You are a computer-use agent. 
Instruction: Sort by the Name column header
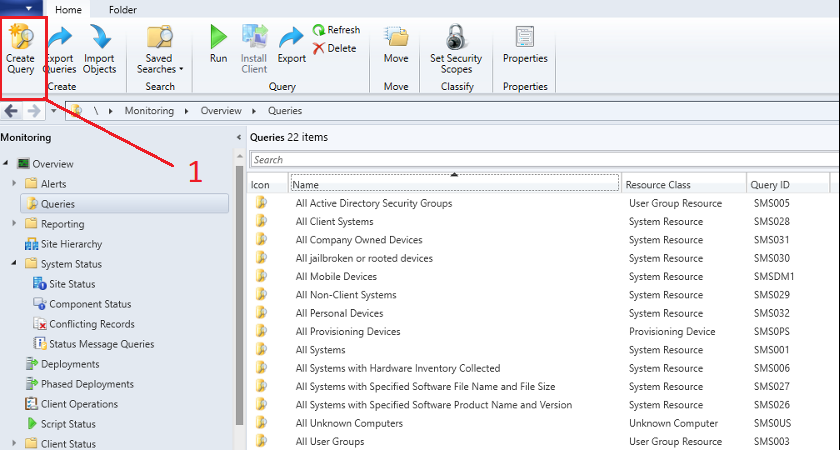tap(455, 185)
